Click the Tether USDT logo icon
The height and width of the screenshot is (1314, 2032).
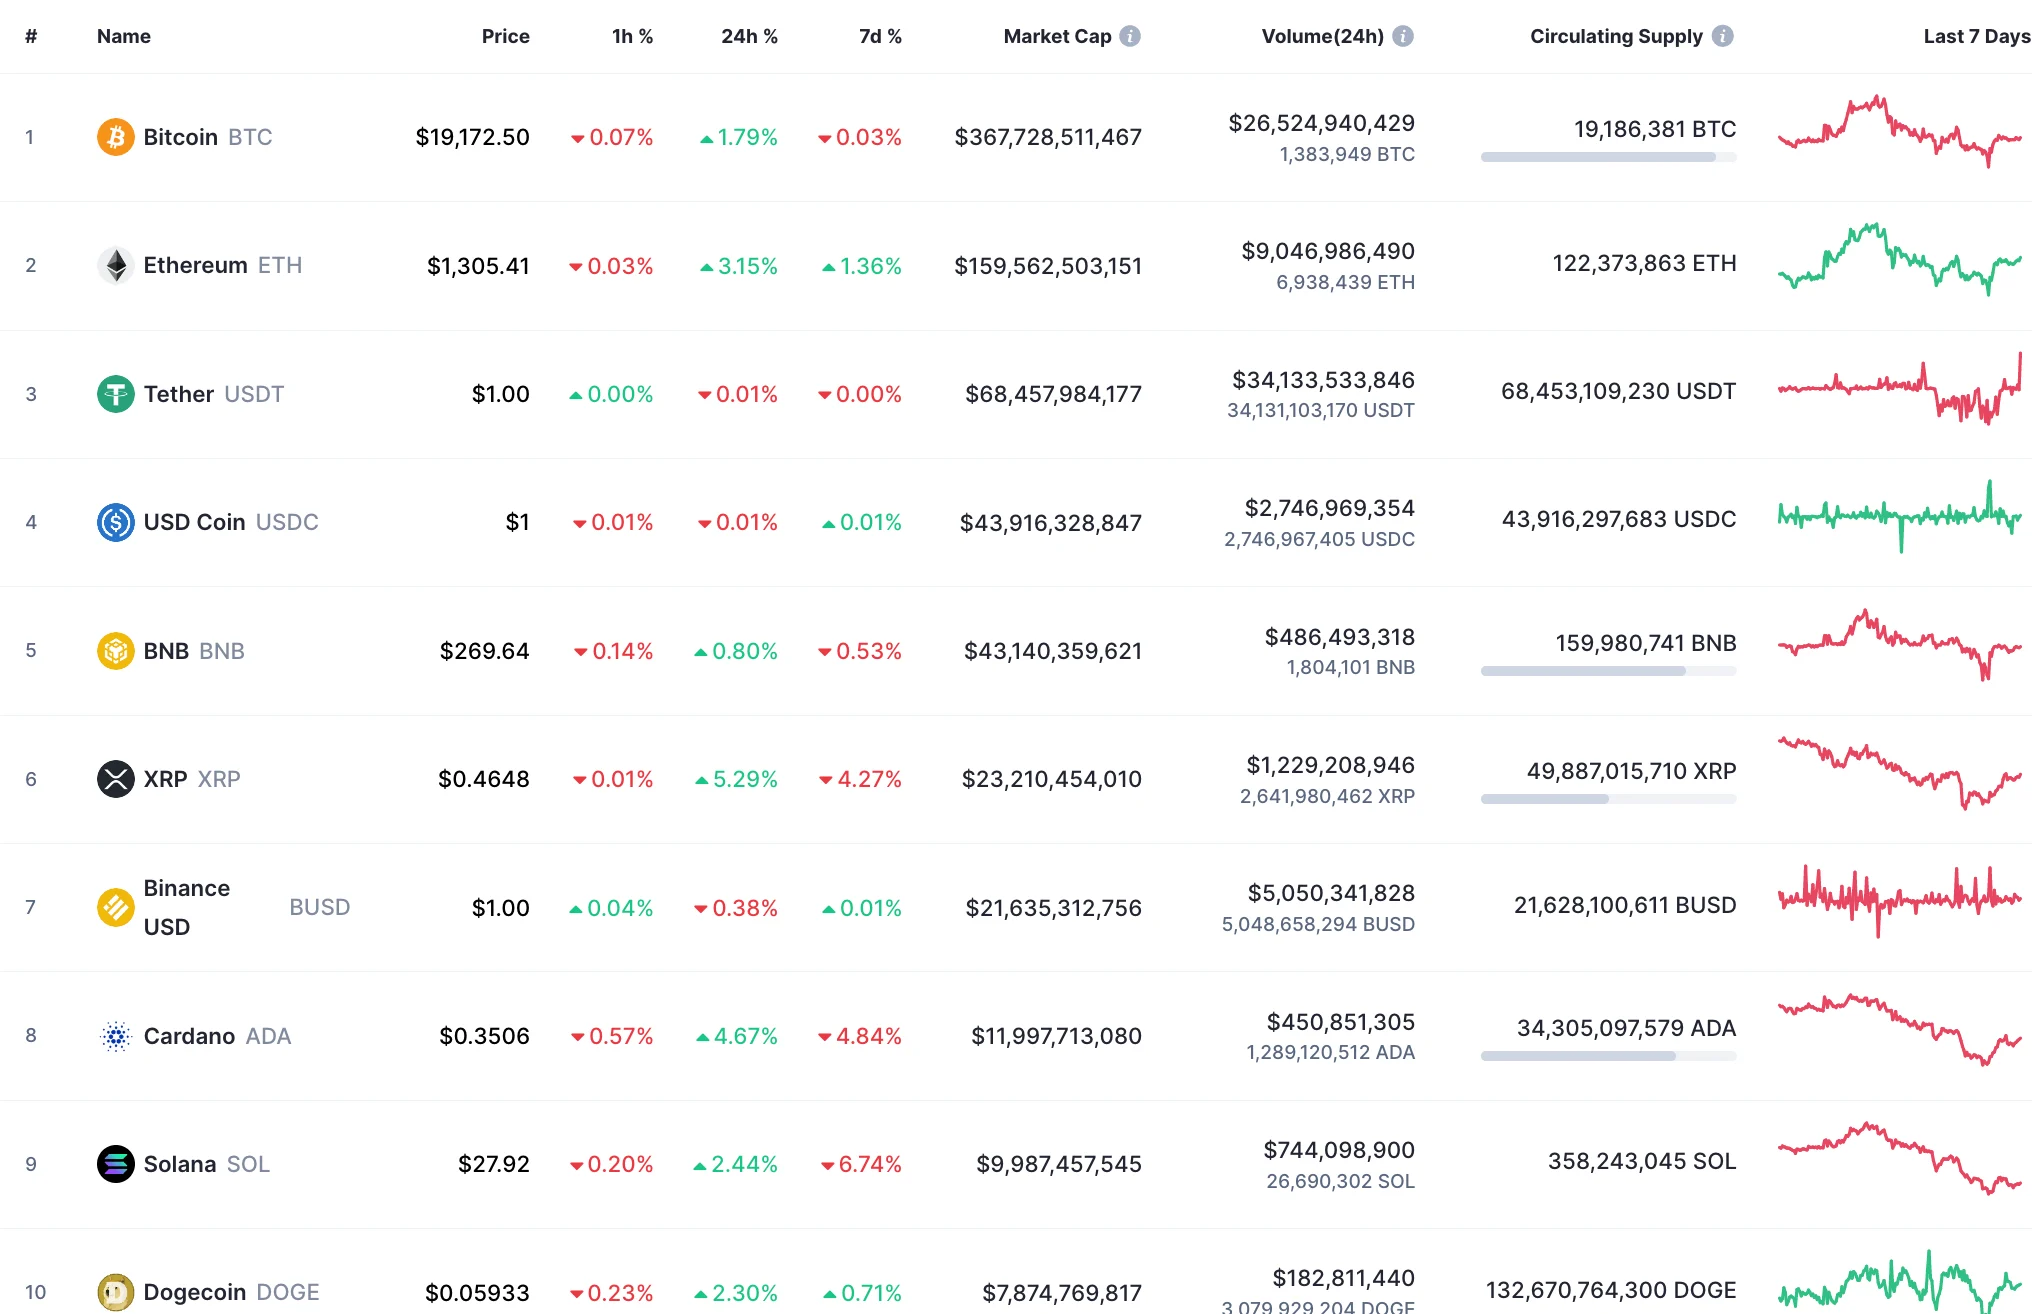click(116, 393)
